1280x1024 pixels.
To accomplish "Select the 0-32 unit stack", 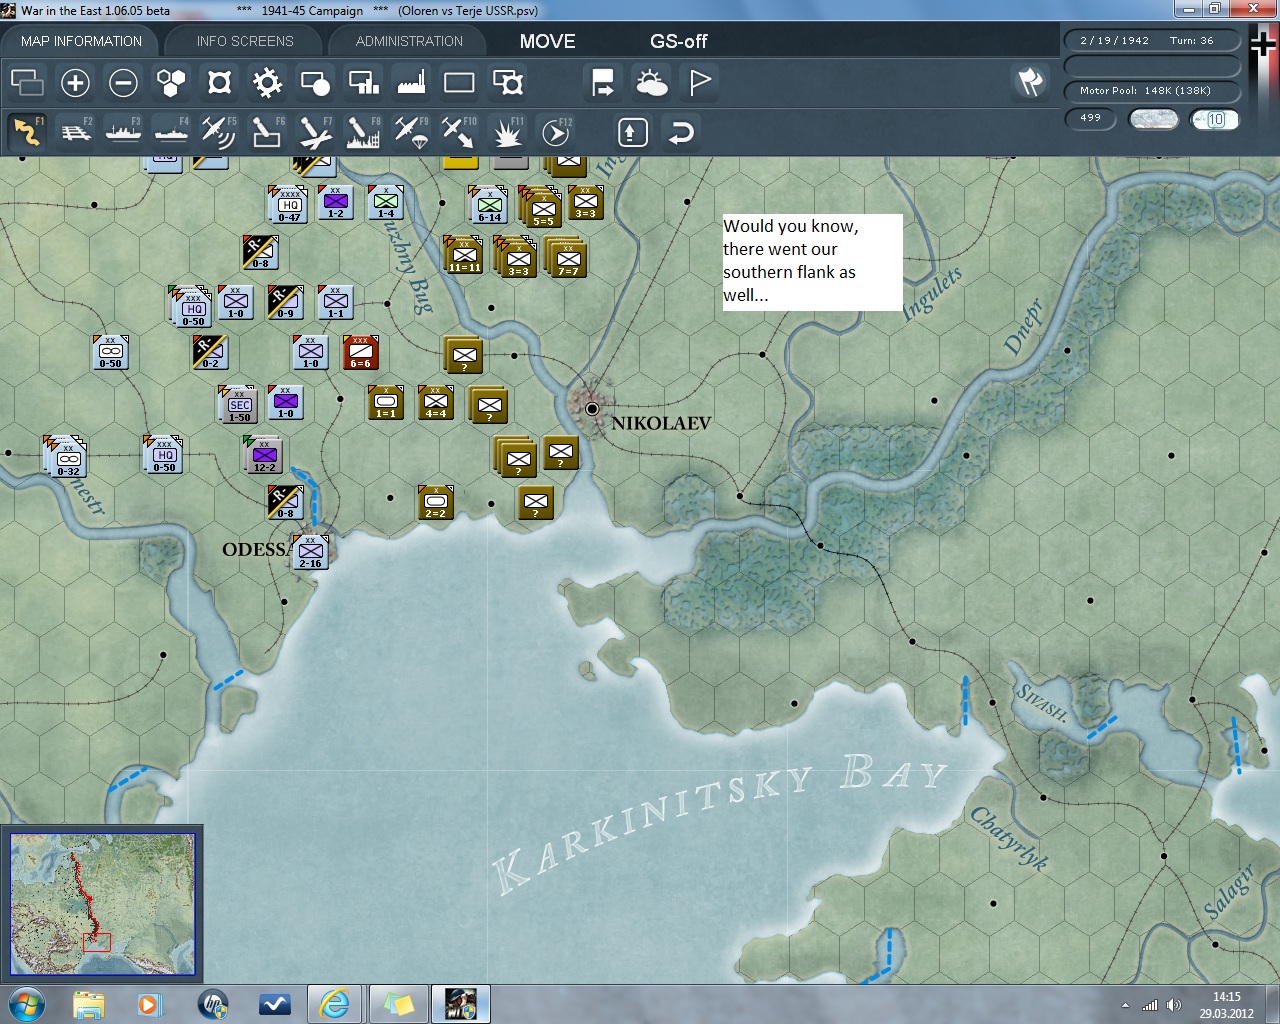I will [66, 456].
